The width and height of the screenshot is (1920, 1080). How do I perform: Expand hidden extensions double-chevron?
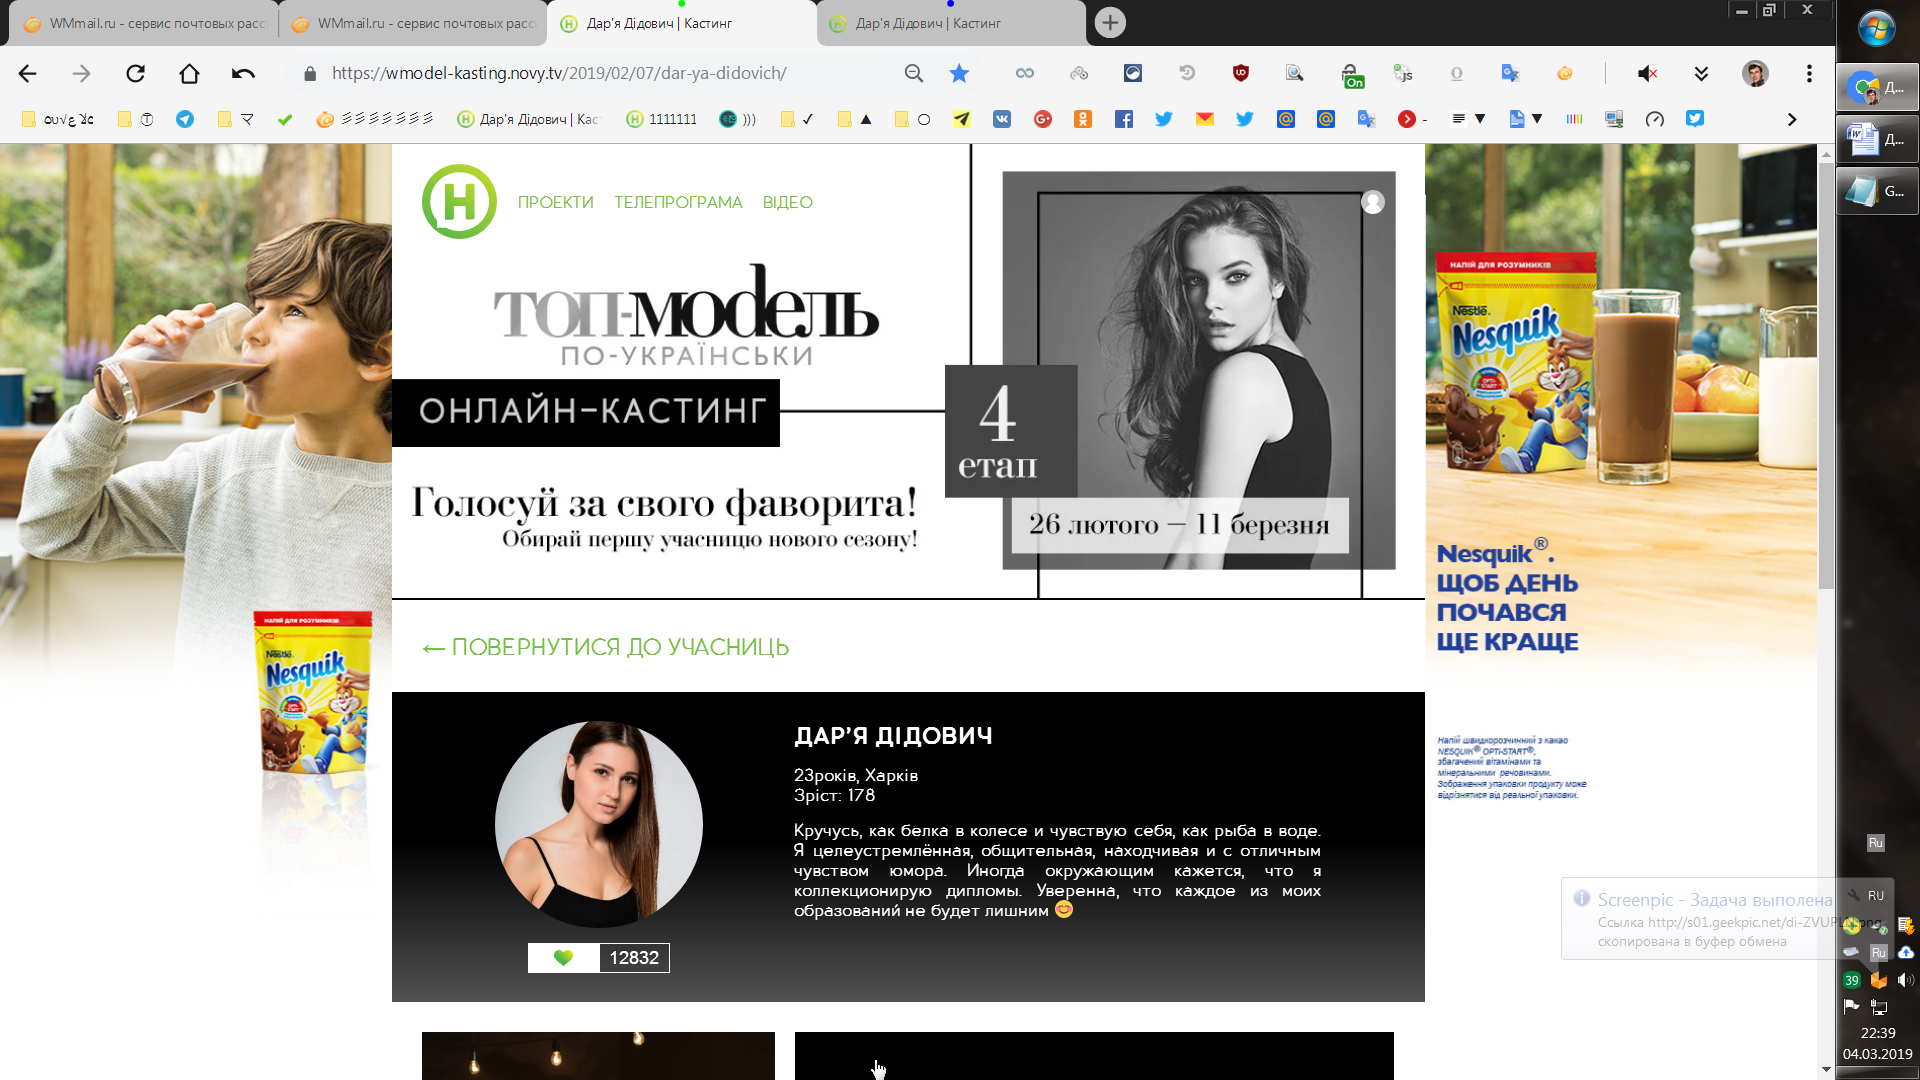point(1701,73)
